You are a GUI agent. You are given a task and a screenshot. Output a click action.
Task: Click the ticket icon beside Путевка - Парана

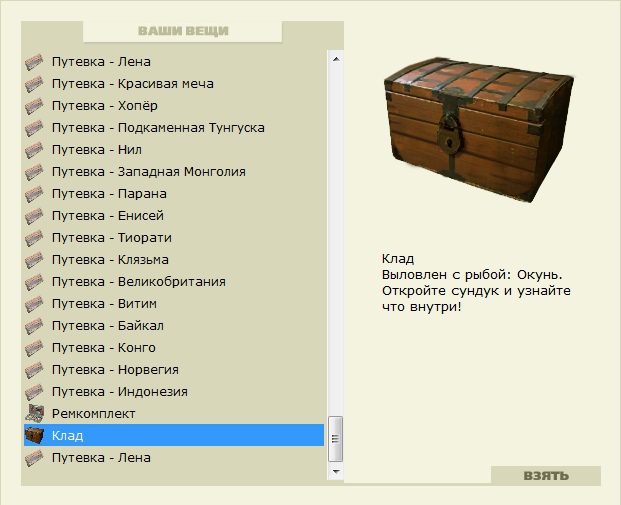click(34, 194)
